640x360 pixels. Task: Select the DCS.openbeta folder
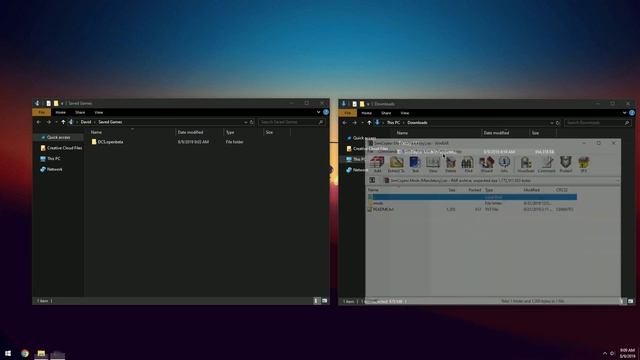click(x=107, y=142)
